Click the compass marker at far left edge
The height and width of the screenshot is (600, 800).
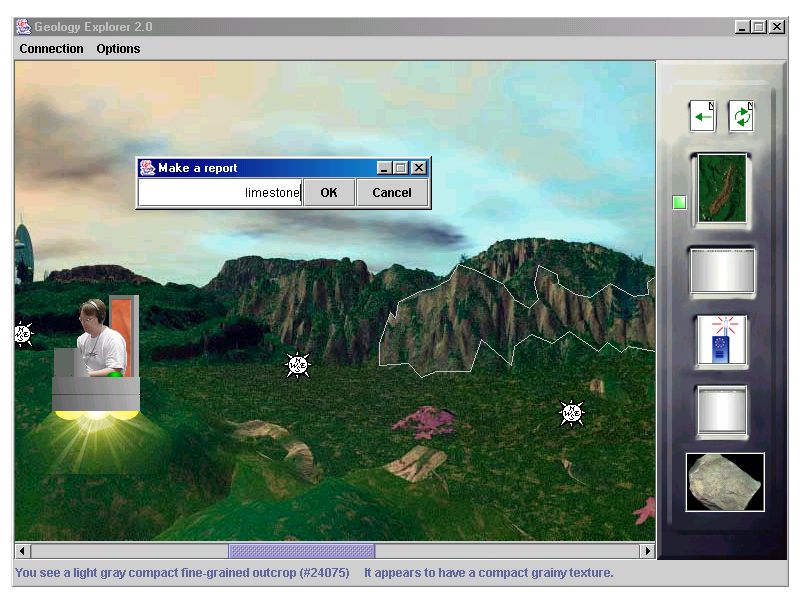point(22,334)
